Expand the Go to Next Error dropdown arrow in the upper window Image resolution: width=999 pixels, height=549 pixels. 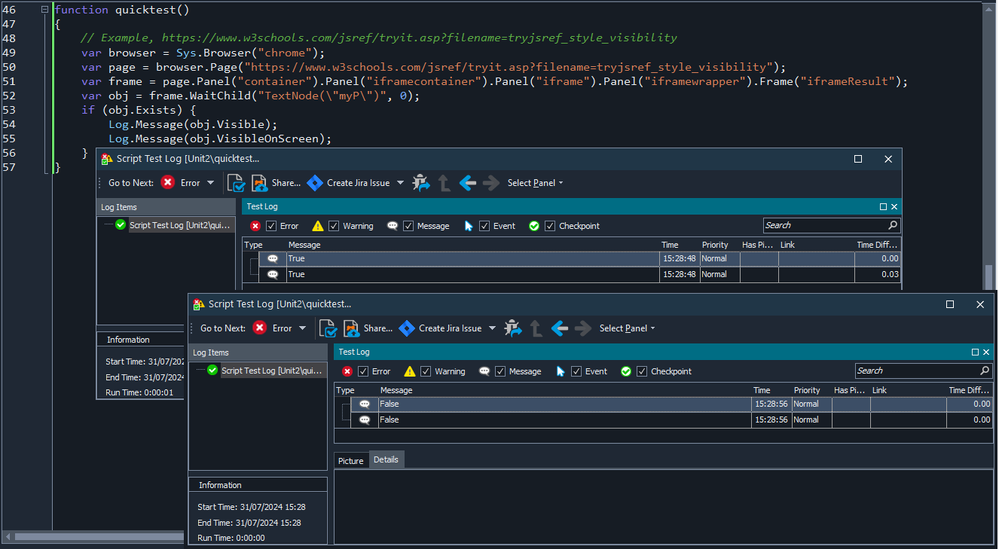click(x=211, y=183)
